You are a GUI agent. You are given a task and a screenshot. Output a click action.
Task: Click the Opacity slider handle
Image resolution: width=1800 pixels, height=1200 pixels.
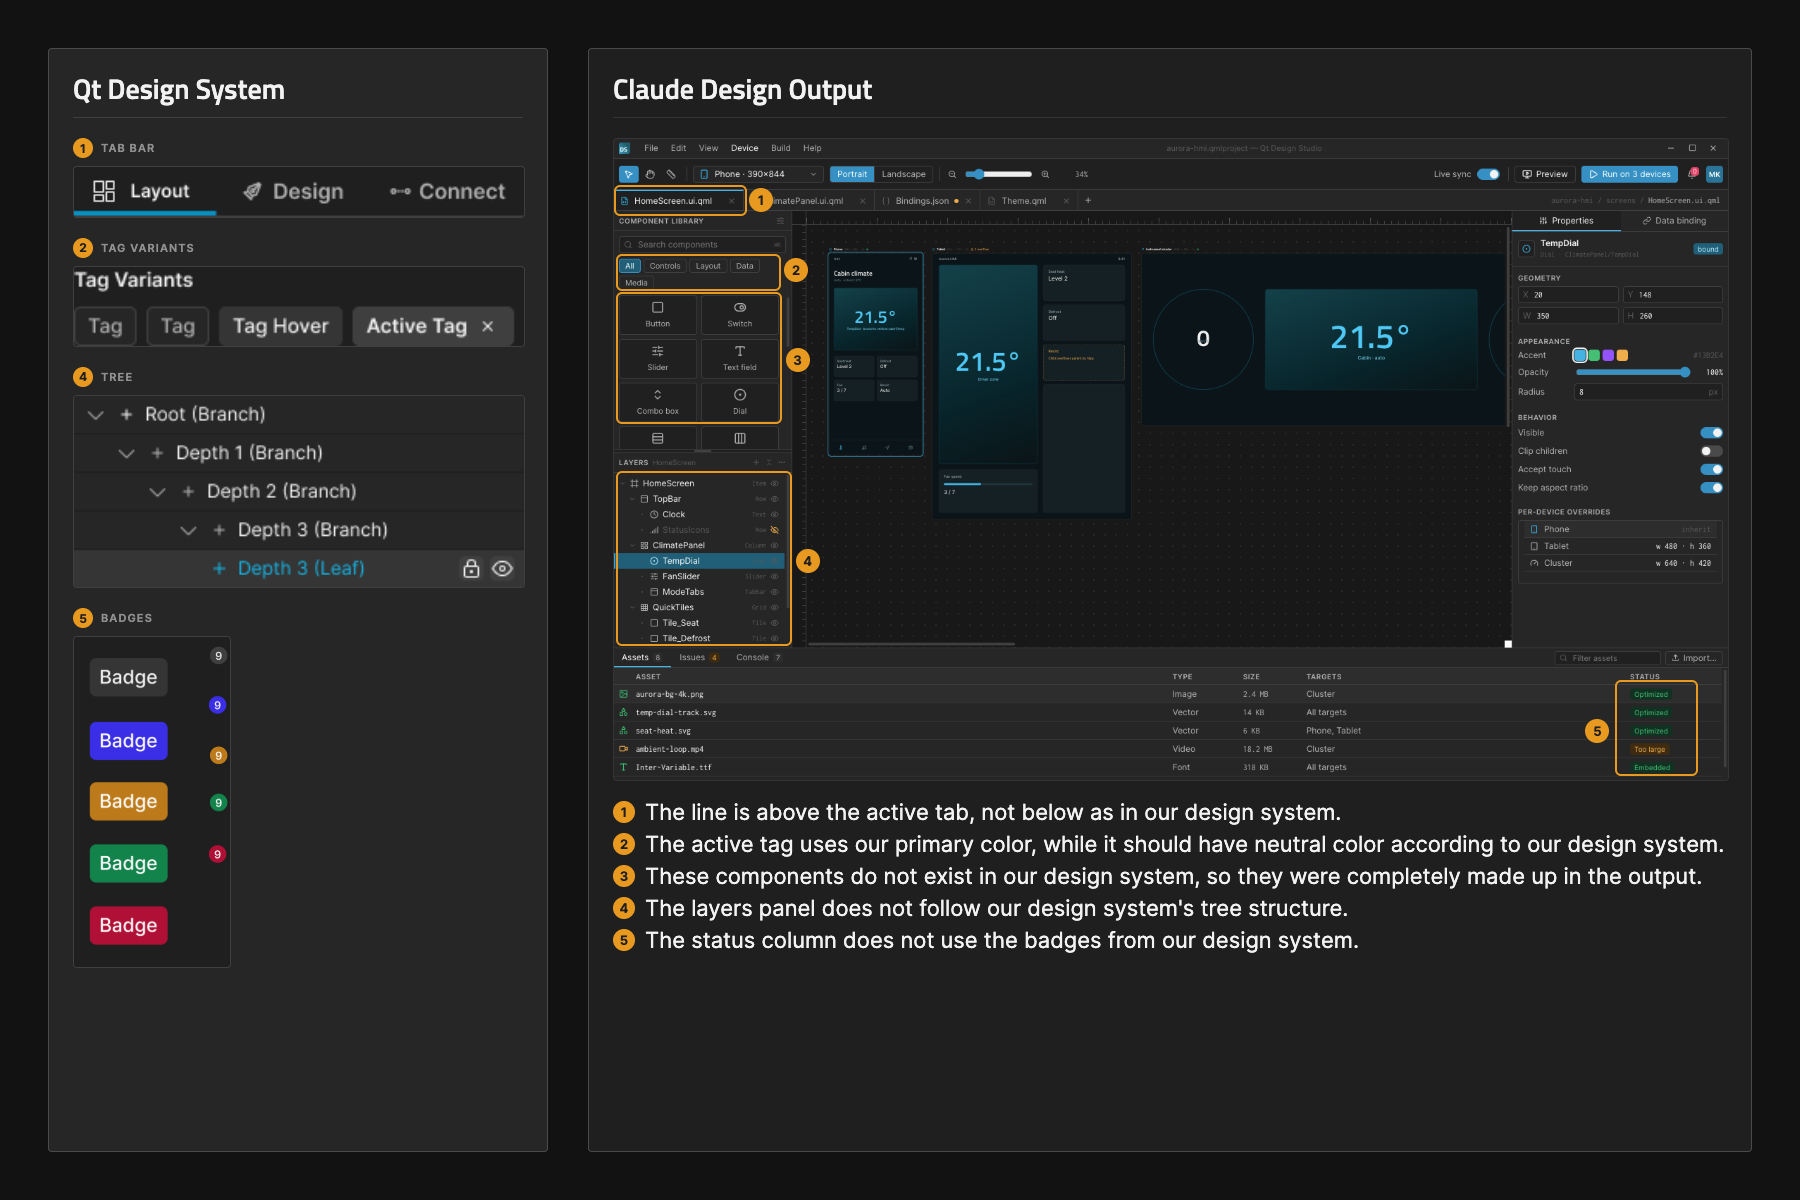tap(1685, 372)
